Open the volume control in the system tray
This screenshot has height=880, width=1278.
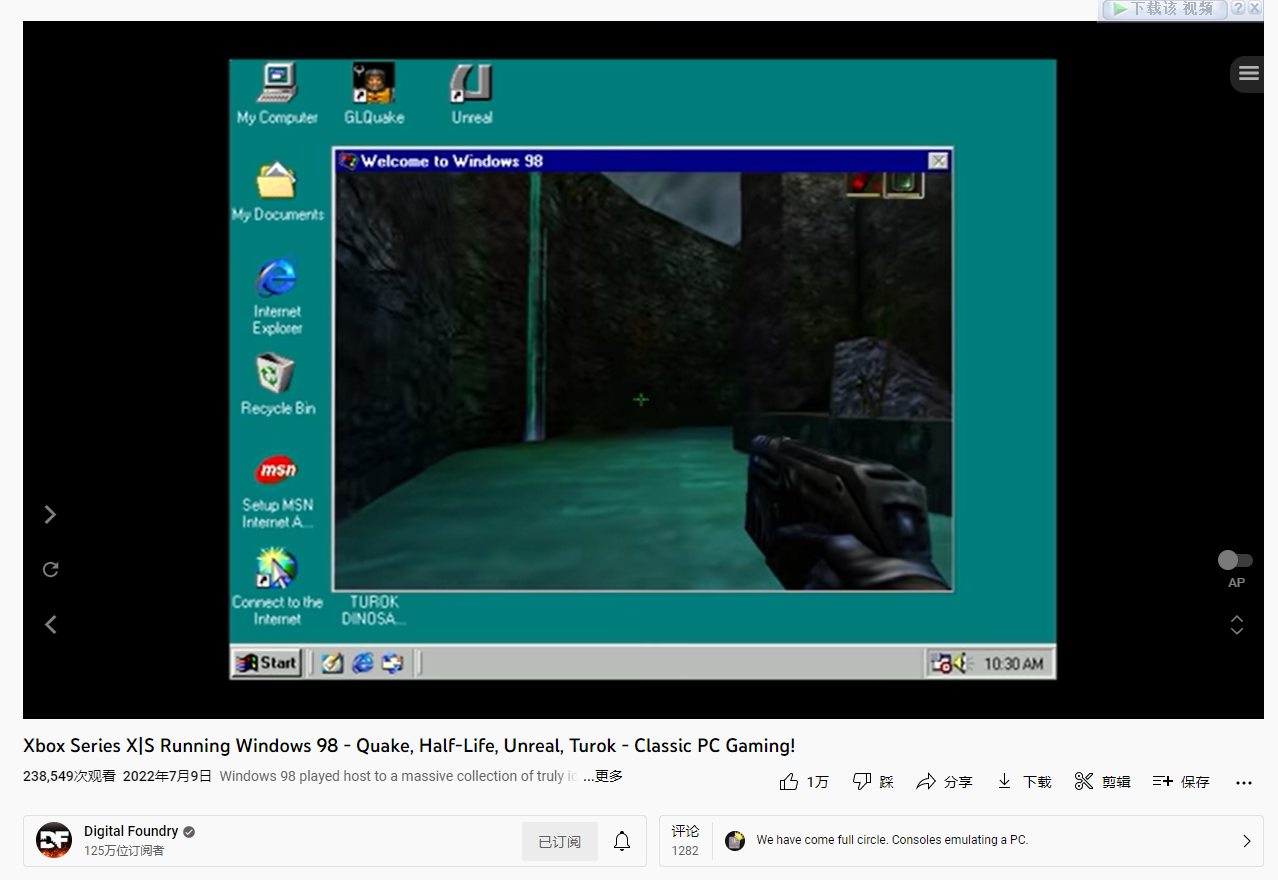958,663
